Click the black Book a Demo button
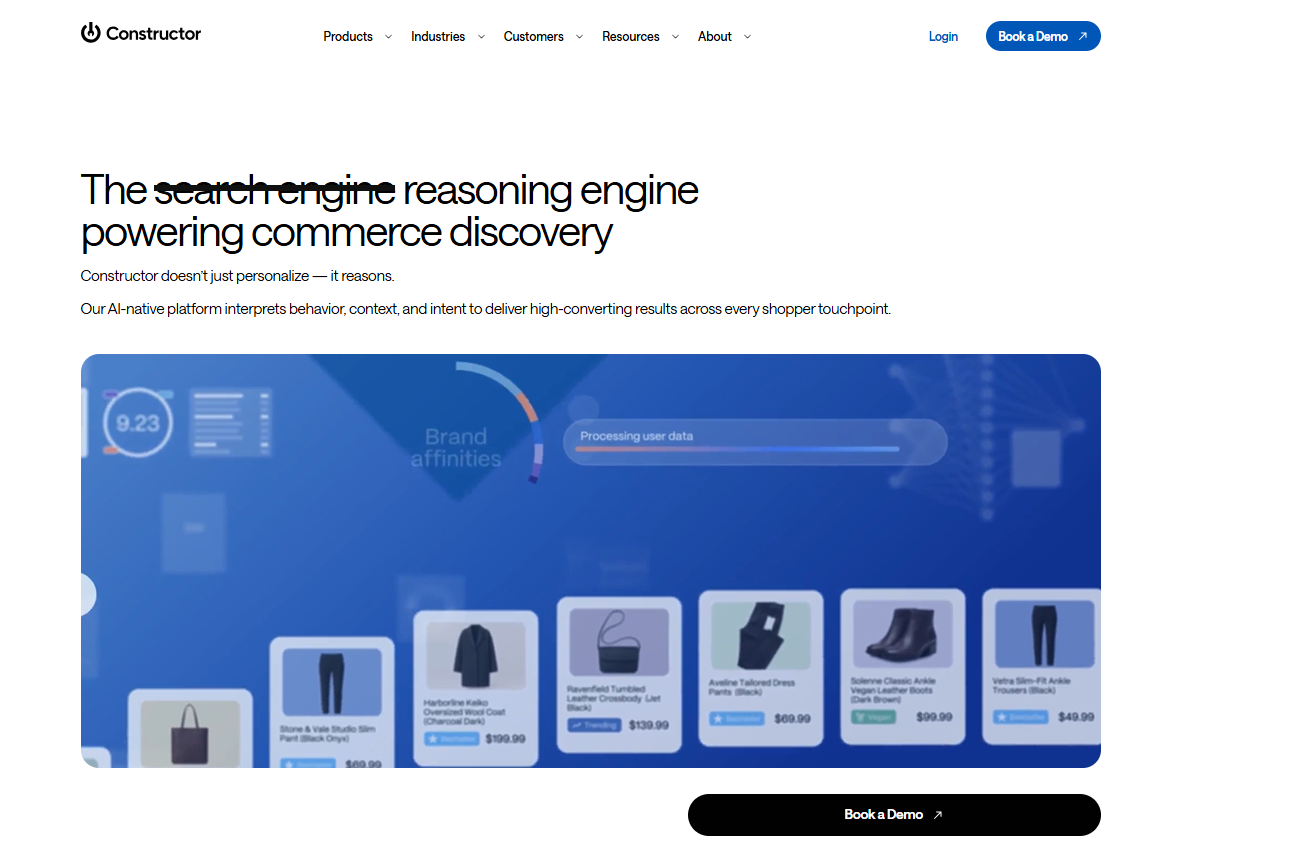The image size is (1294, 856). click(x=894, y=815)
